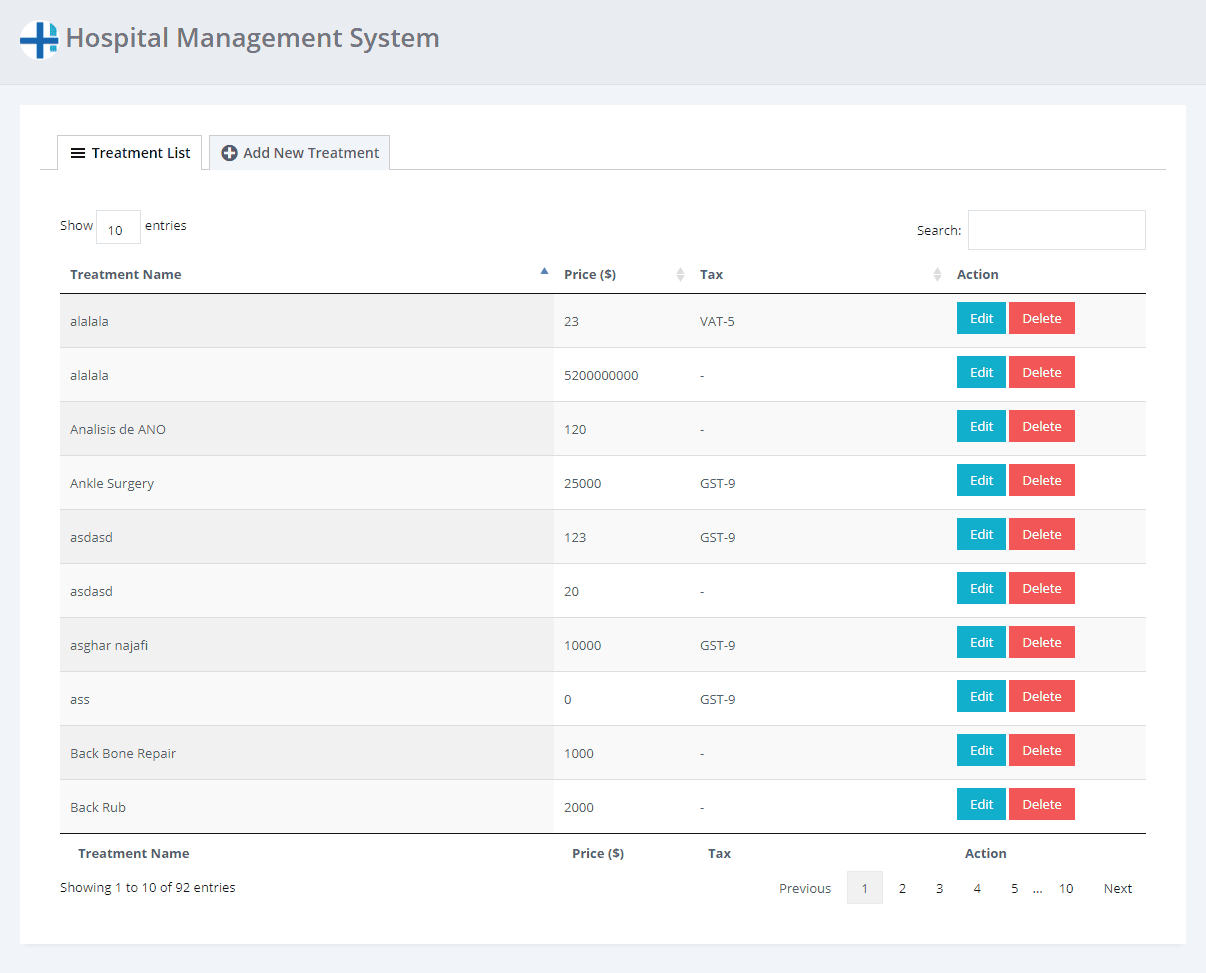The image size is (1206, 973).
Task: Click the list icon on Treatment List tab
Action: click(78, 153)
